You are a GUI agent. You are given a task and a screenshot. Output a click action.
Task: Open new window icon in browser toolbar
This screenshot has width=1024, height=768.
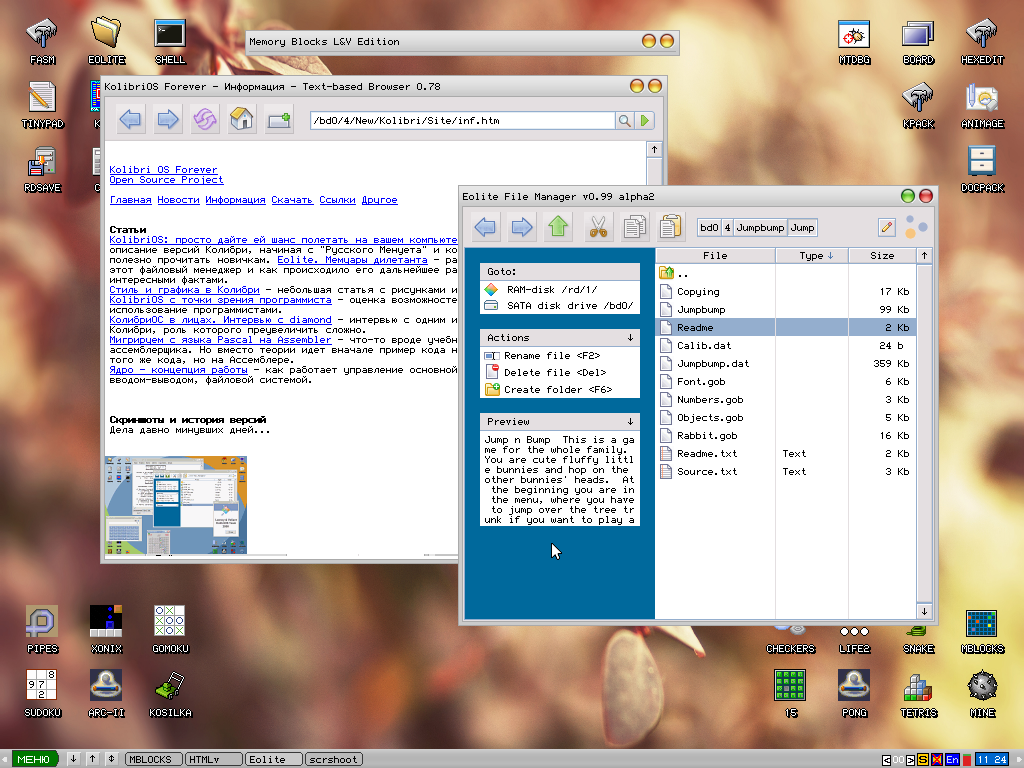click(x=278, y=121)
